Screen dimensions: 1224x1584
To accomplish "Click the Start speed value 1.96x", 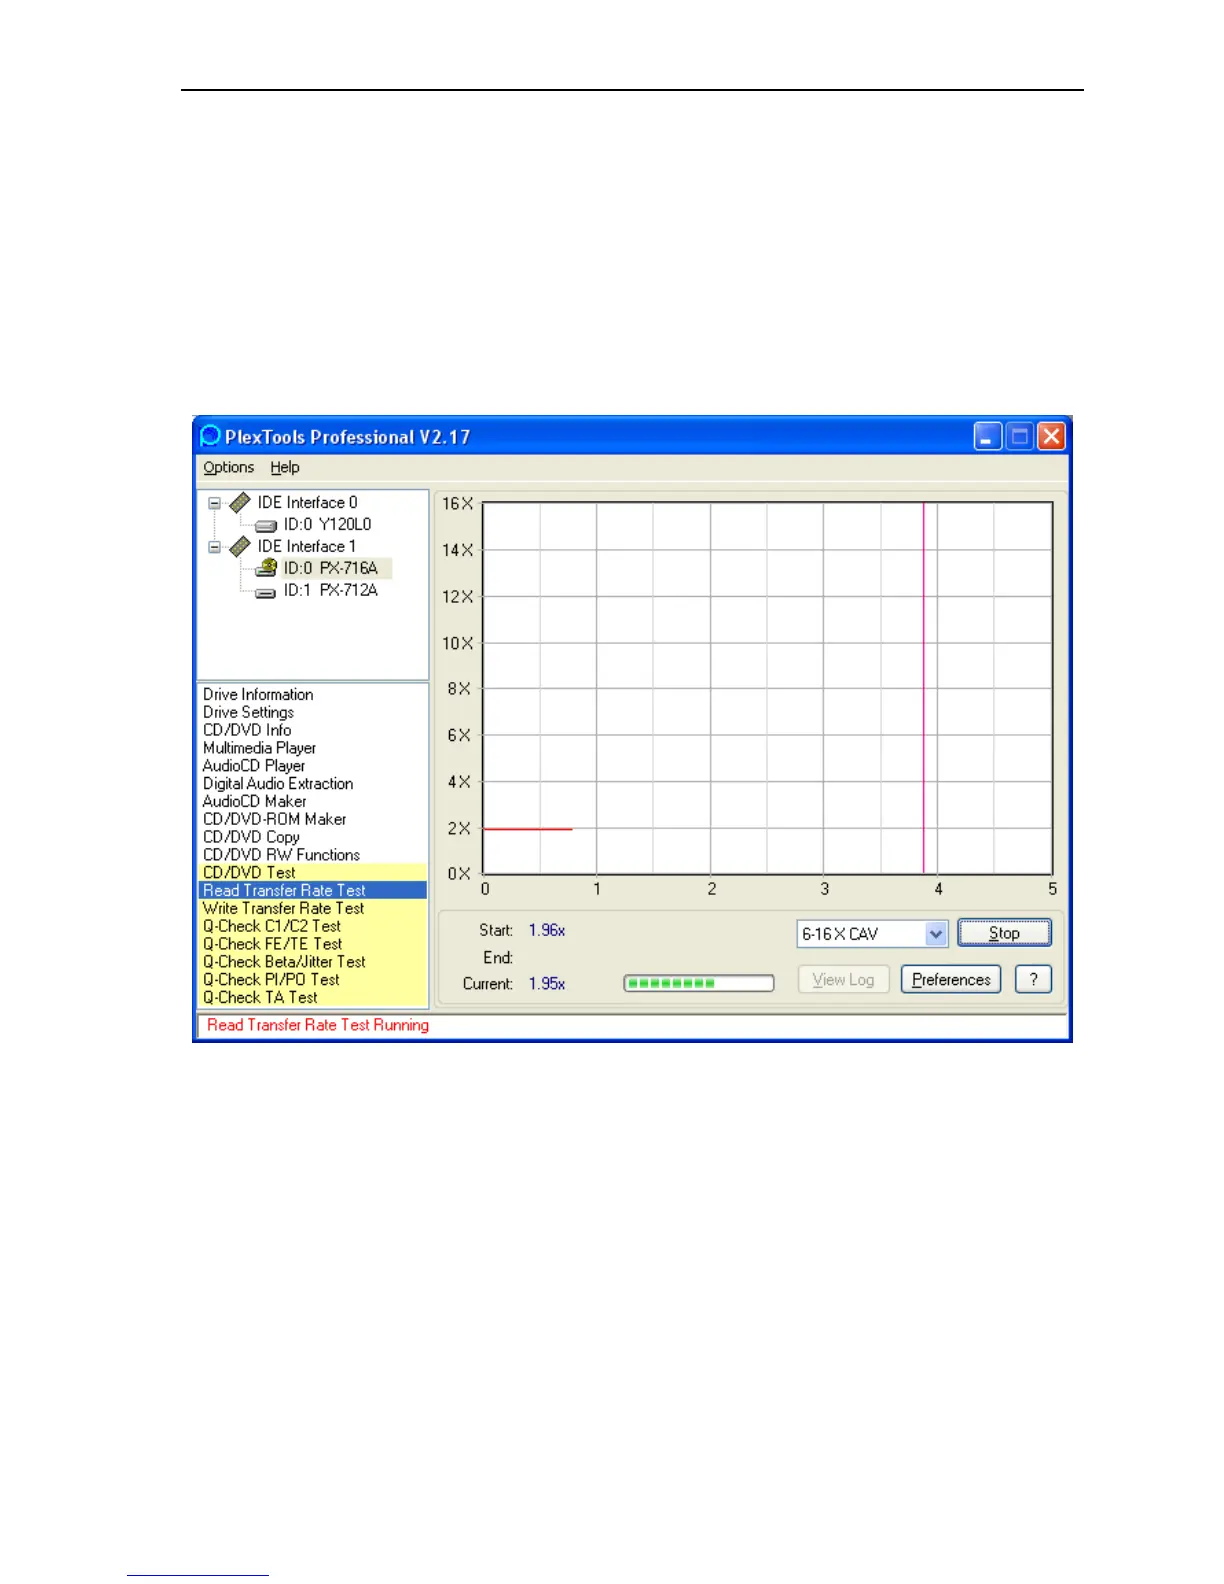I will tap(547, 931).
